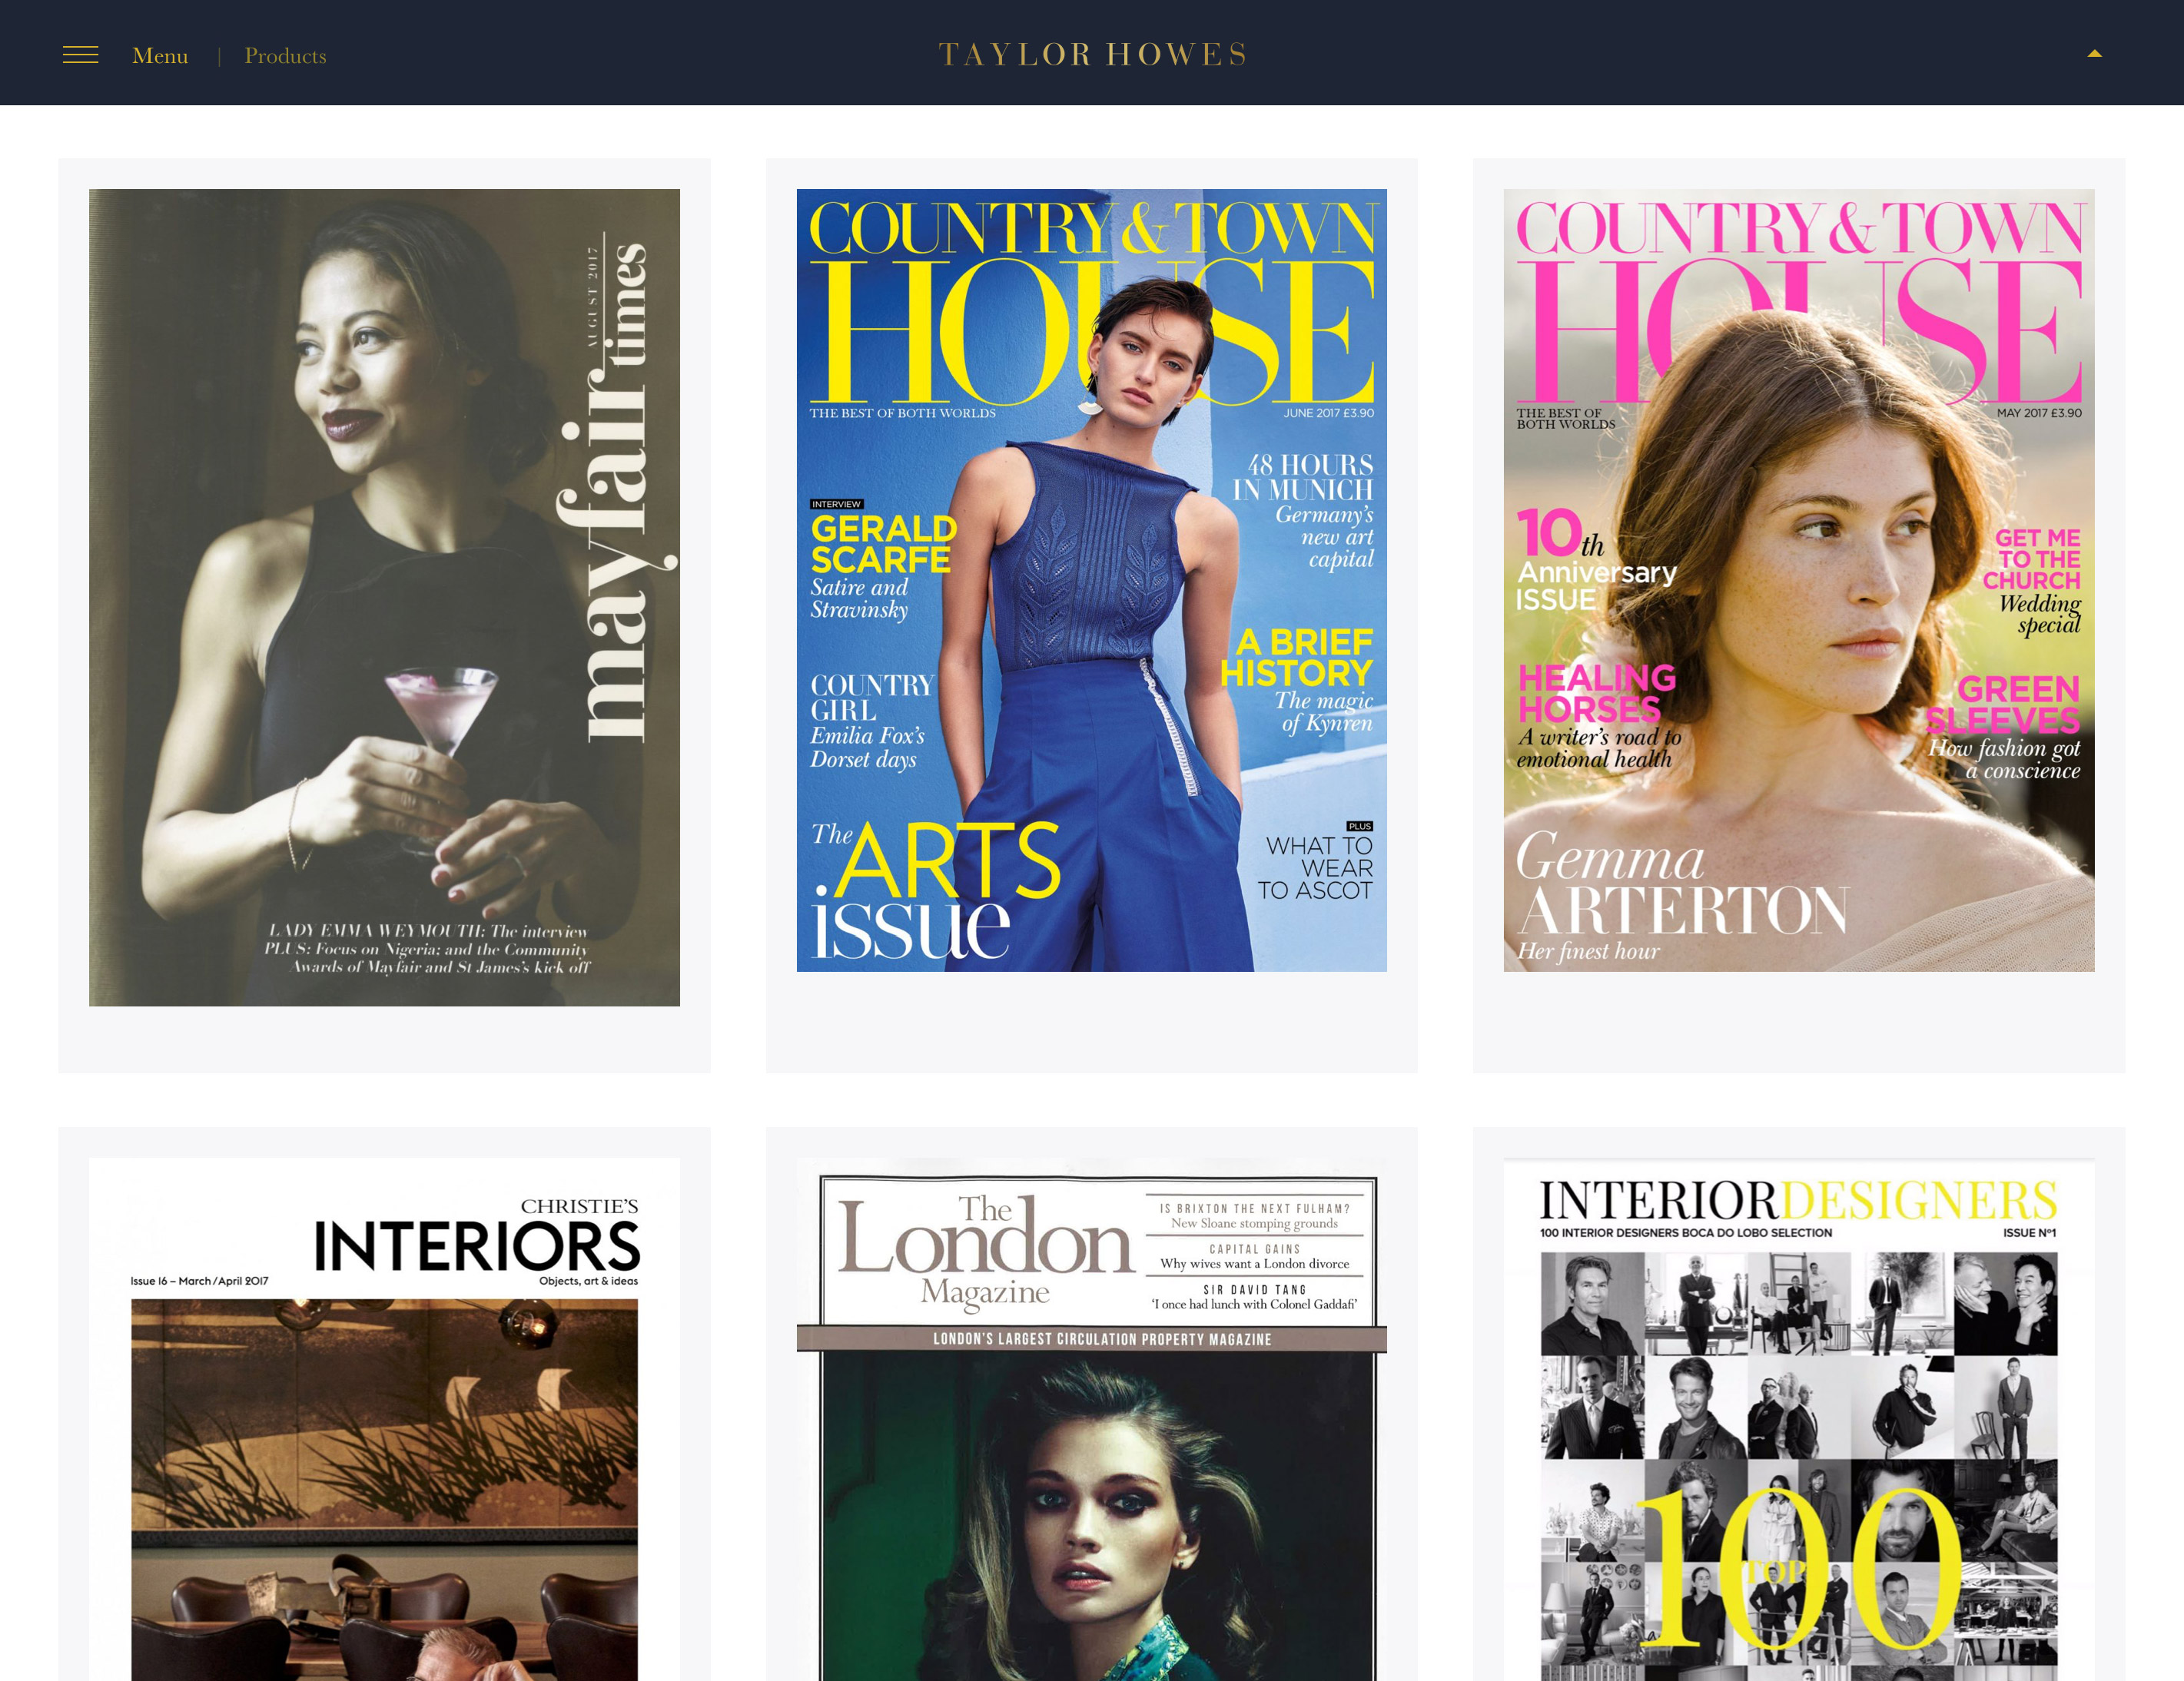Click the Taylor Howes logo
The width and height of the screenshot is (2184, 1681).
[1092, 54]
